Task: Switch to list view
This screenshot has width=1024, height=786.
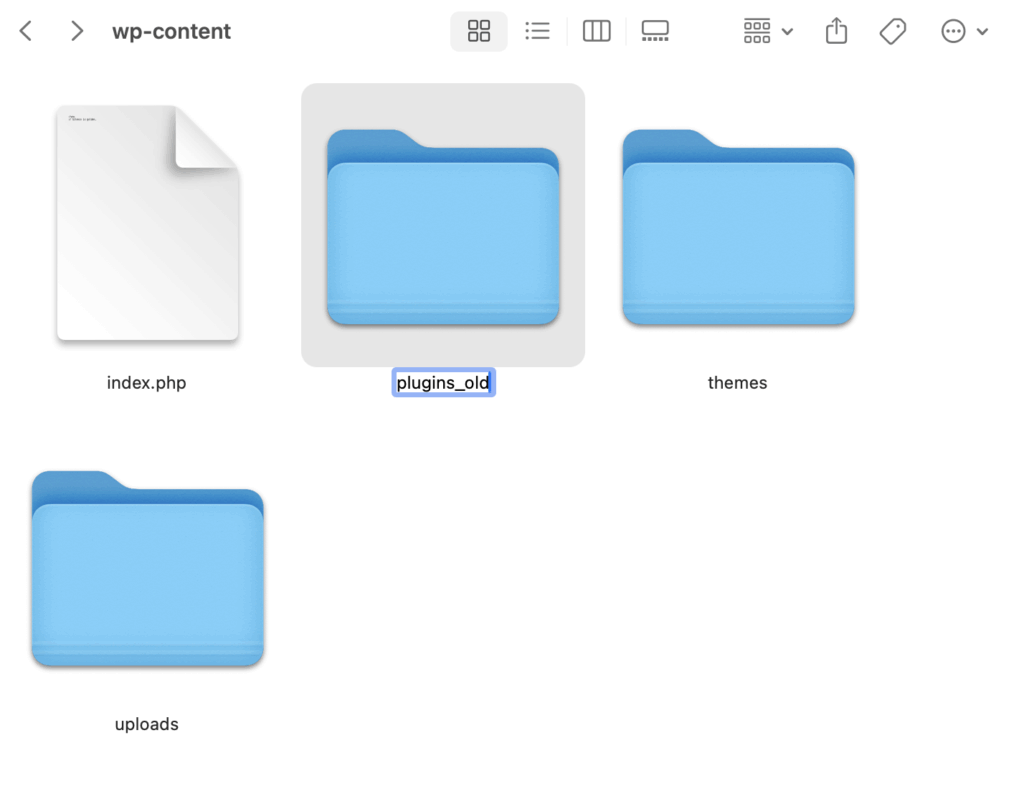Action: click(537, 31)
